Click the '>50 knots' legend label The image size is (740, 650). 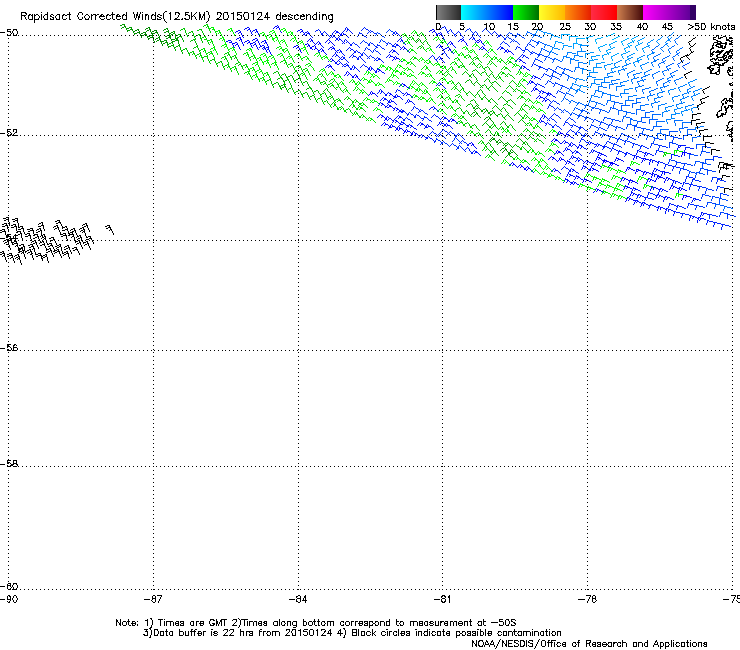pos(711,27)
